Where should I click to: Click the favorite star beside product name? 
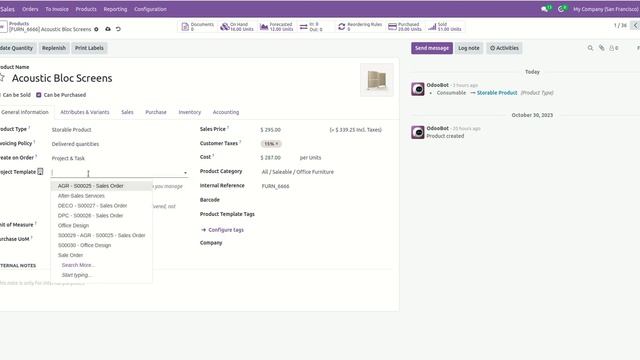pos(2,78)
